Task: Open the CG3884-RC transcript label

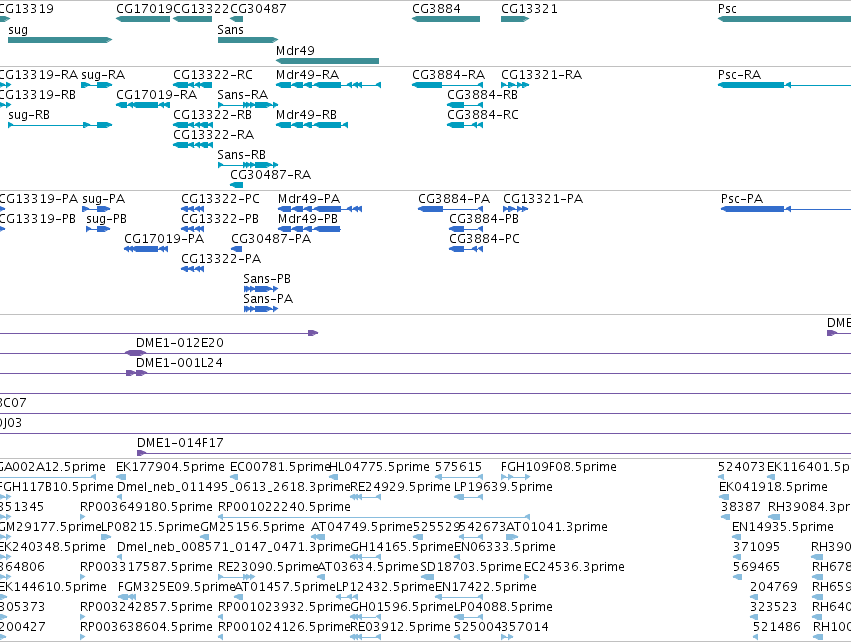Action: point(483,115)
